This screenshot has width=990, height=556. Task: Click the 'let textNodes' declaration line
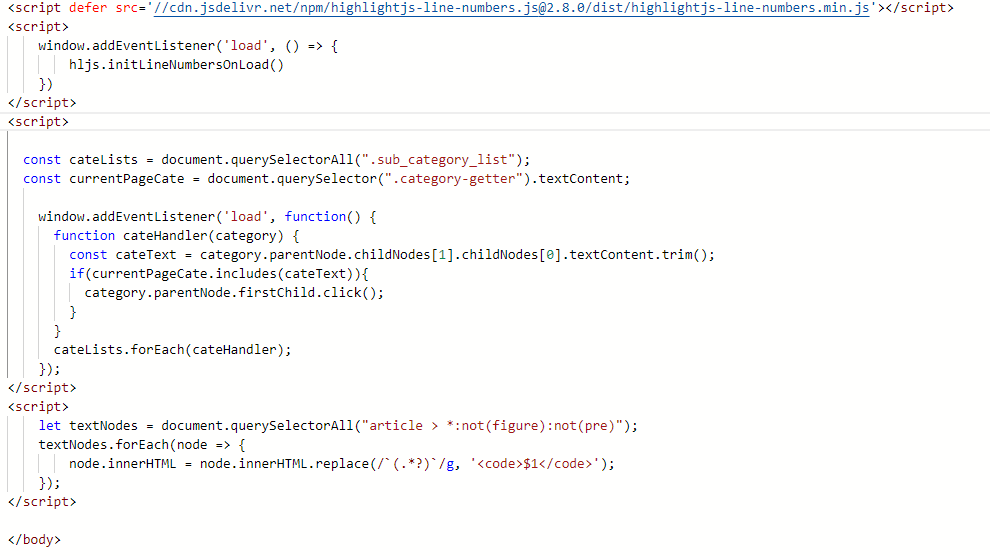point(338,426)
